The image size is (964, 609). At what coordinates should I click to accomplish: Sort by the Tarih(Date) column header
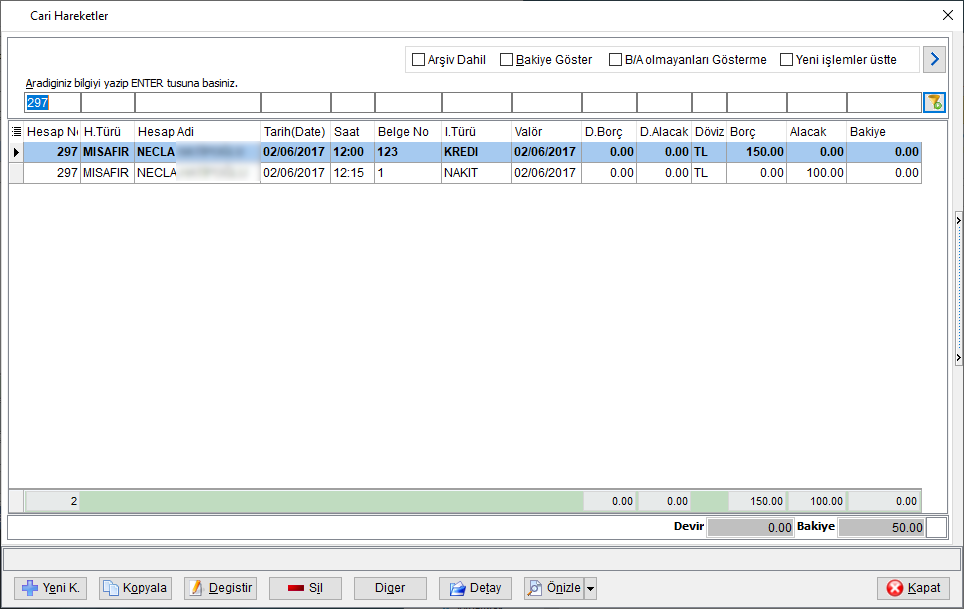[296, 132]
